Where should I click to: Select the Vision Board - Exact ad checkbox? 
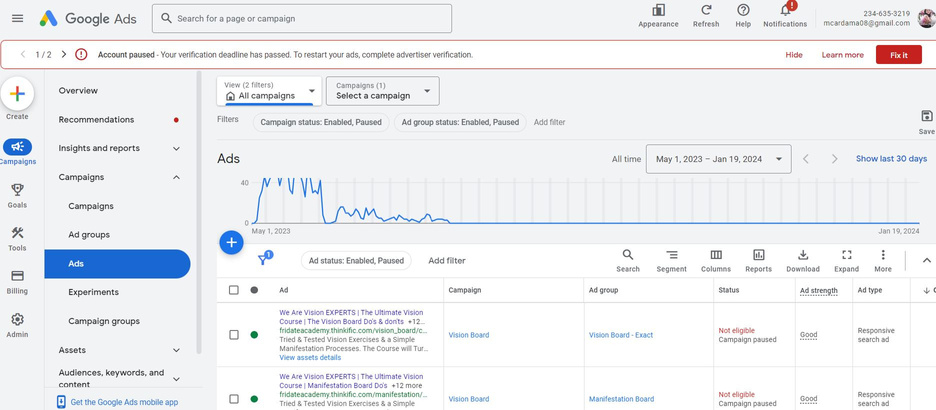click(233, 335)
